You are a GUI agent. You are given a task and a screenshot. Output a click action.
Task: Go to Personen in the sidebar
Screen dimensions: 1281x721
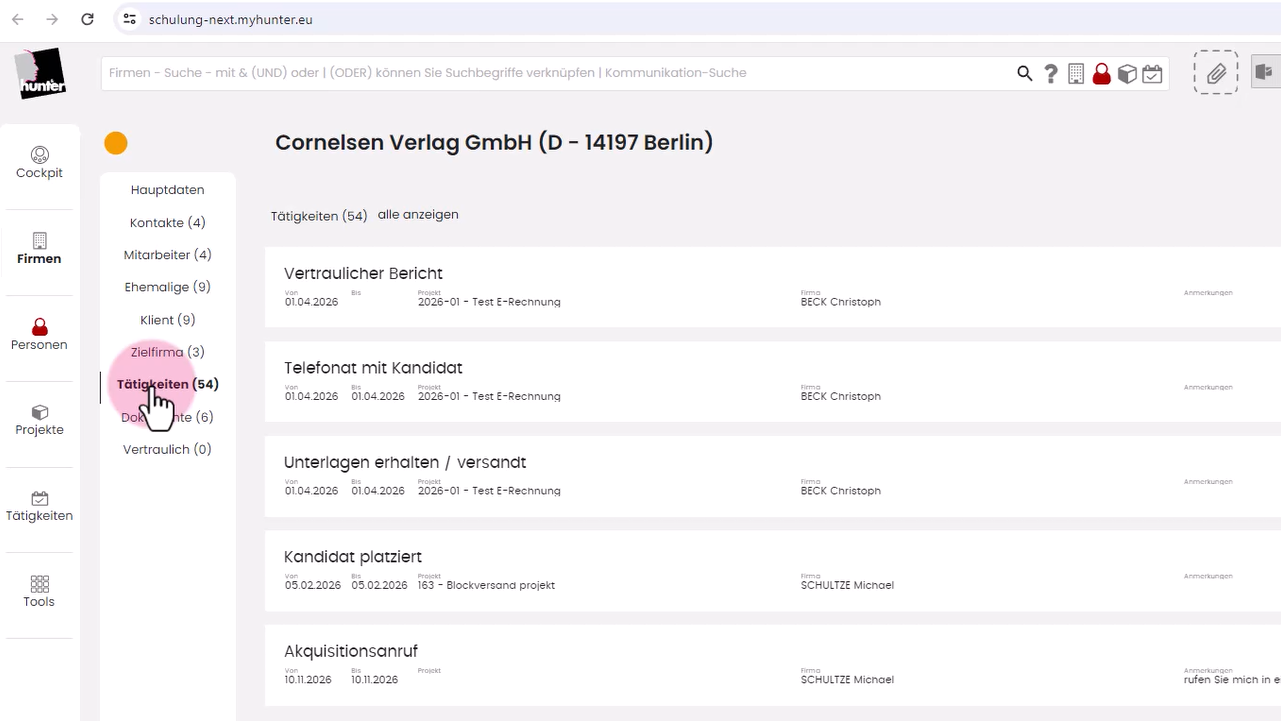coord(39,335)
